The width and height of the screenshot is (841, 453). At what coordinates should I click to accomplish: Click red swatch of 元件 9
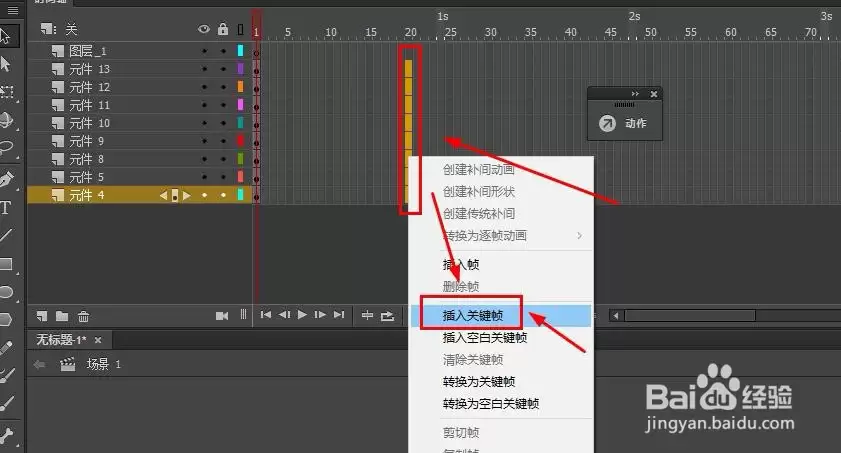[x=240, y=141]
